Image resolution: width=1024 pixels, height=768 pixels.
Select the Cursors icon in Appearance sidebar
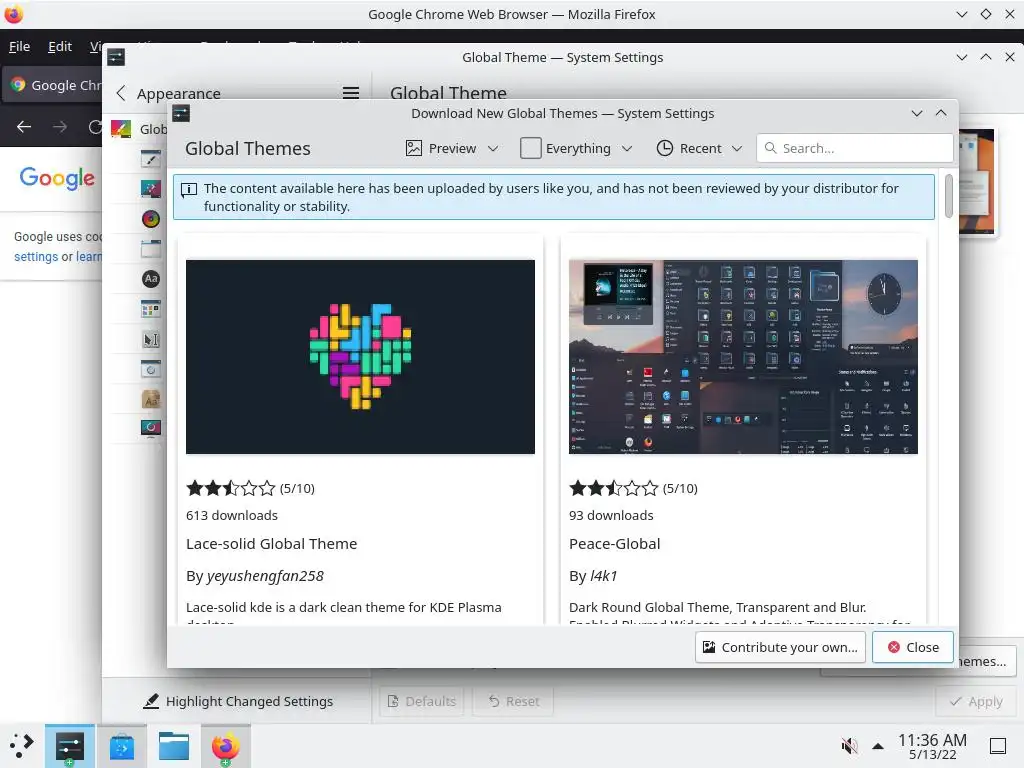151,339
